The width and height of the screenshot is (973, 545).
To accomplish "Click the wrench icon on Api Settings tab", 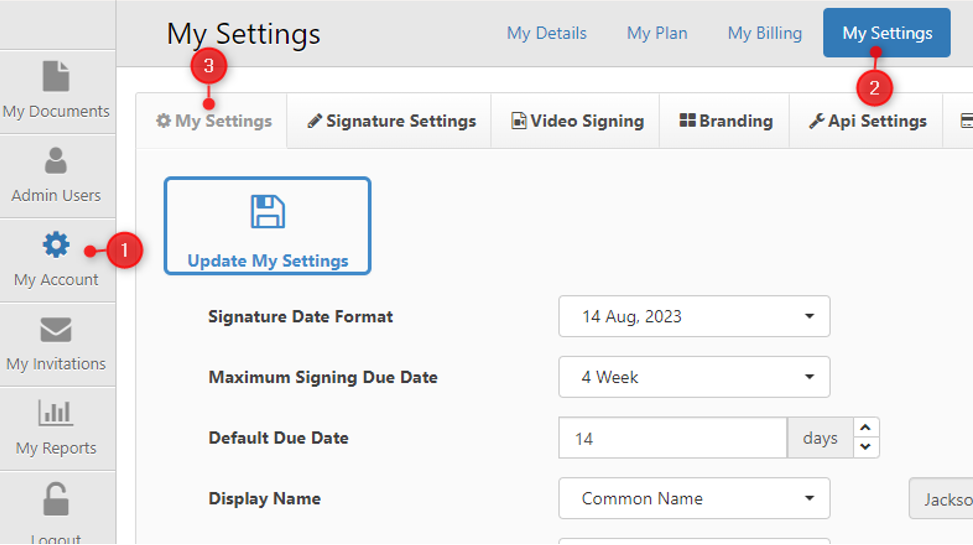I will click(817, 121).
